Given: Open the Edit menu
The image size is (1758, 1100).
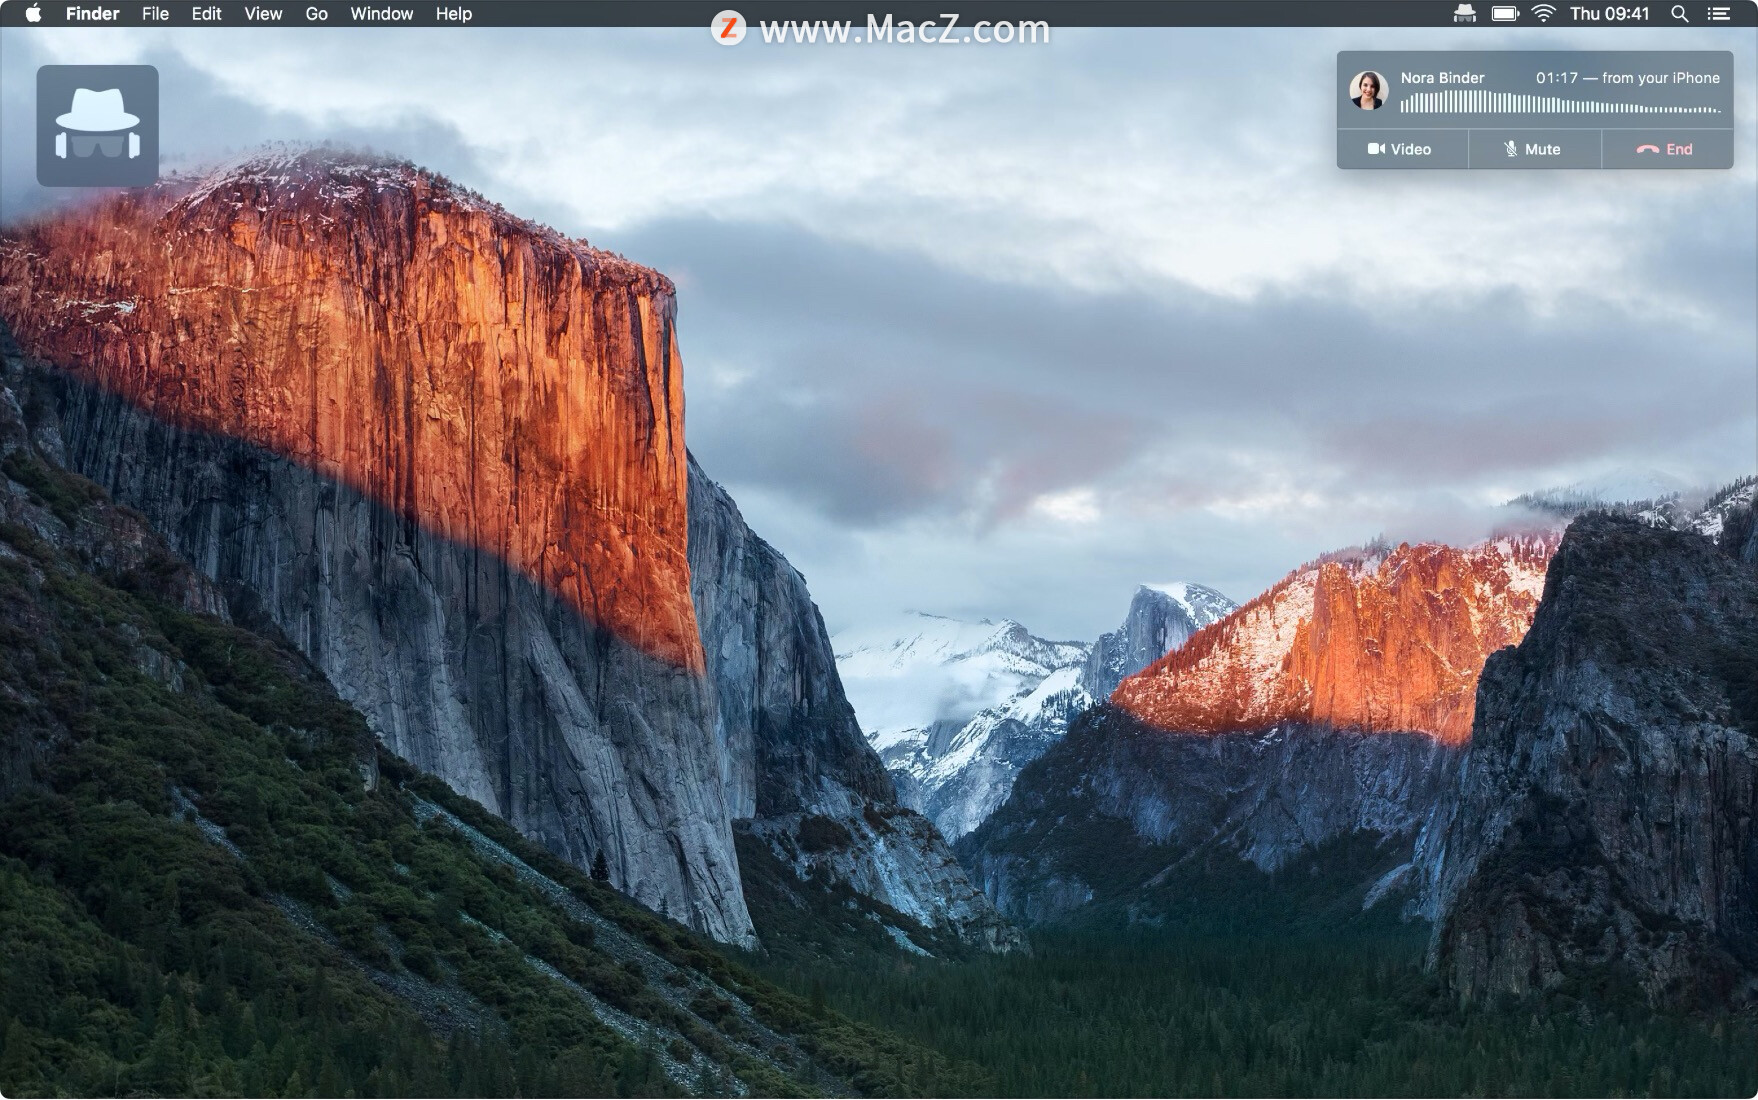Looking at the screenshot, I should (206, 14).
